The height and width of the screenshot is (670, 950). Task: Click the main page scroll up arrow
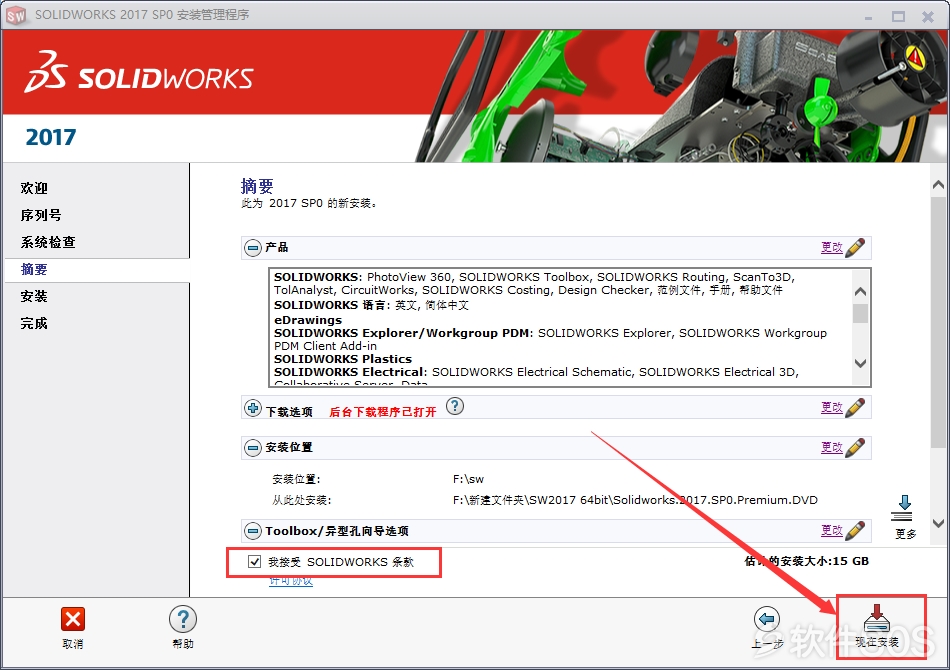tap(938, 184)
